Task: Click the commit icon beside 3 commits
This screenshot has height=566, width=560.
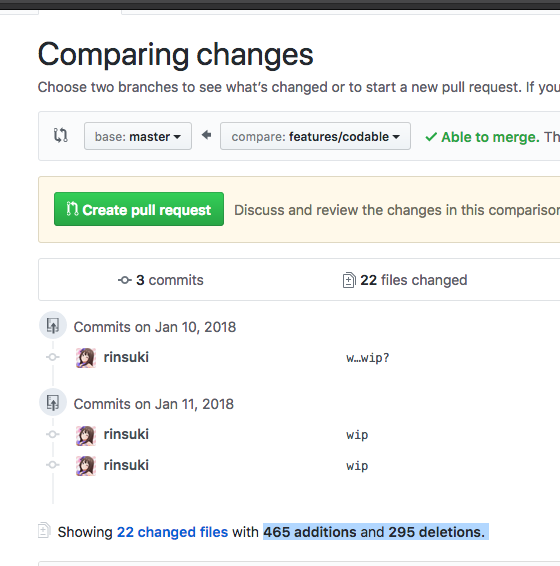Action: (x=125, y=280)
